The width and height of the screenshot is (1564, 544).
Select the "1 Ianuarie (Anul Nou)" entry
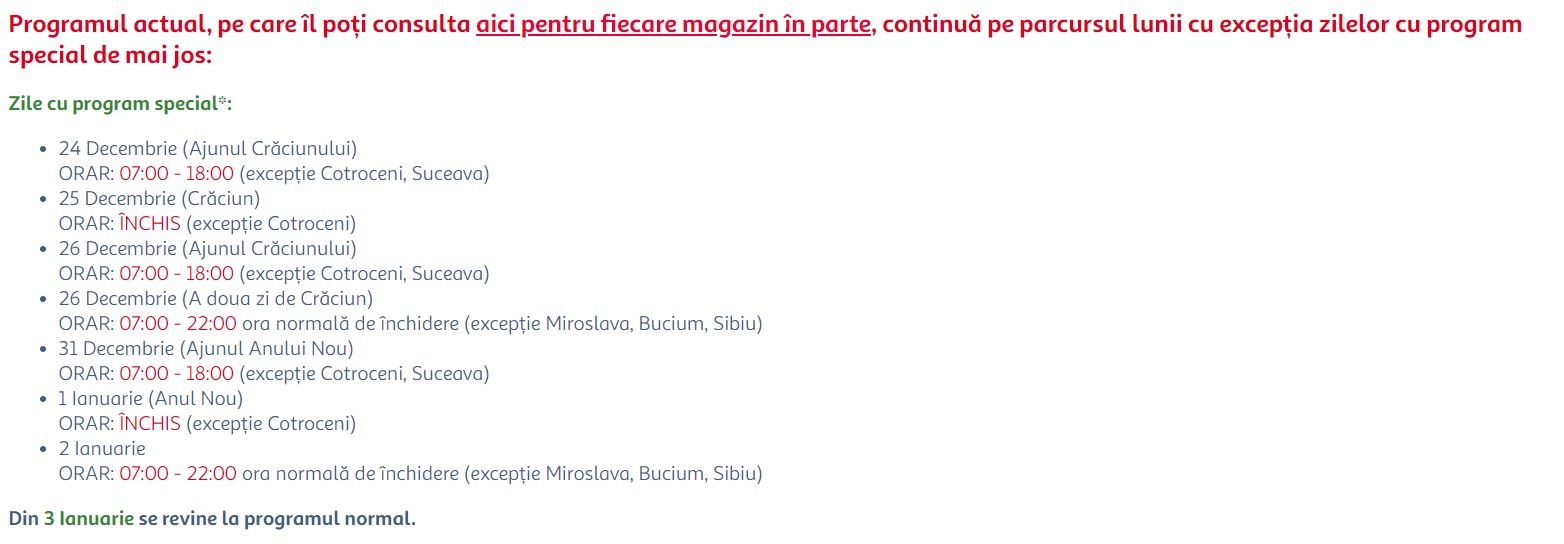click(151, 399)
